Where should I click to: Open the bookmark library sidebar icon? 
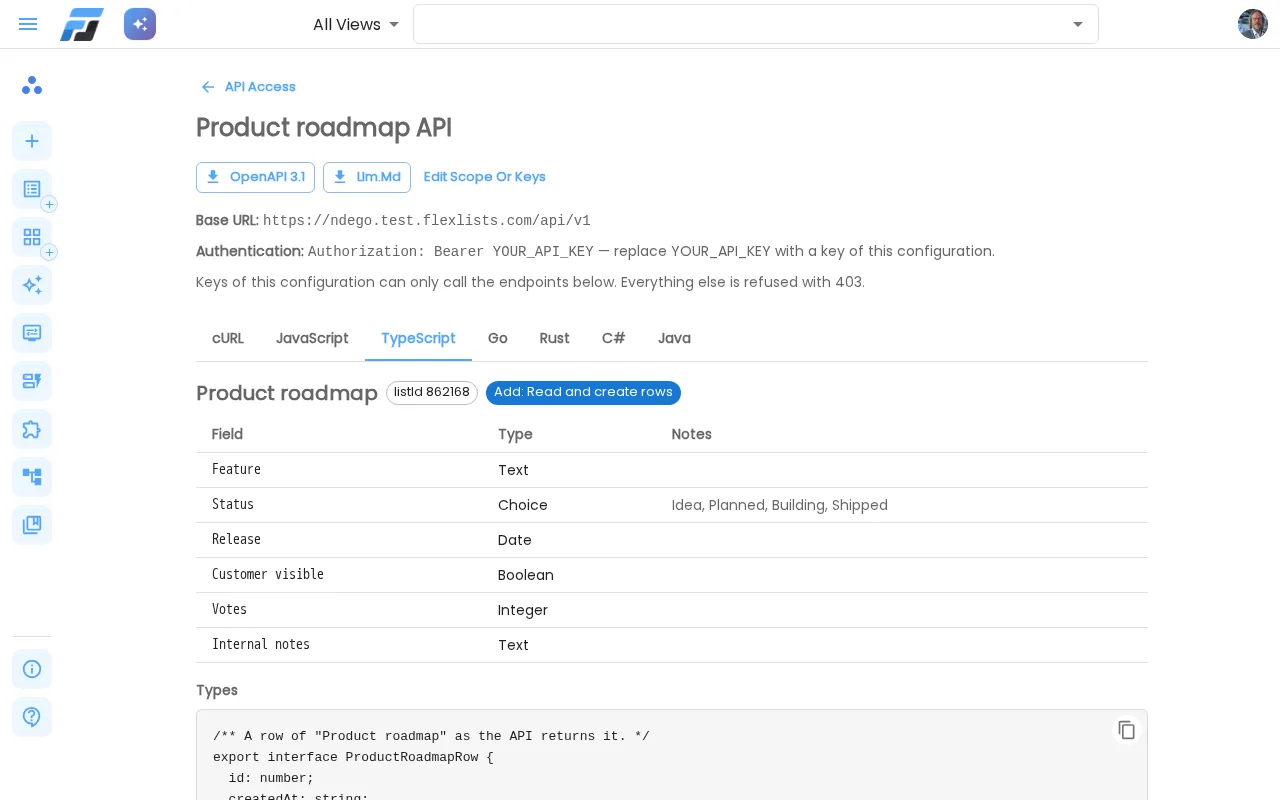[x=32, y=525]
